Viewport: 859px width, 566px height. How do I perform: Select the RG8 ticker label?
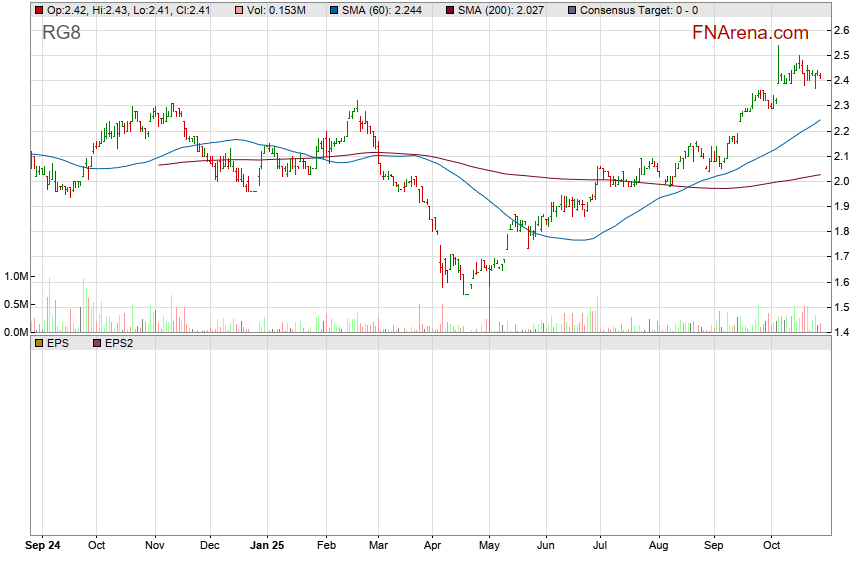pyautogui.click(x=61, y=32)
